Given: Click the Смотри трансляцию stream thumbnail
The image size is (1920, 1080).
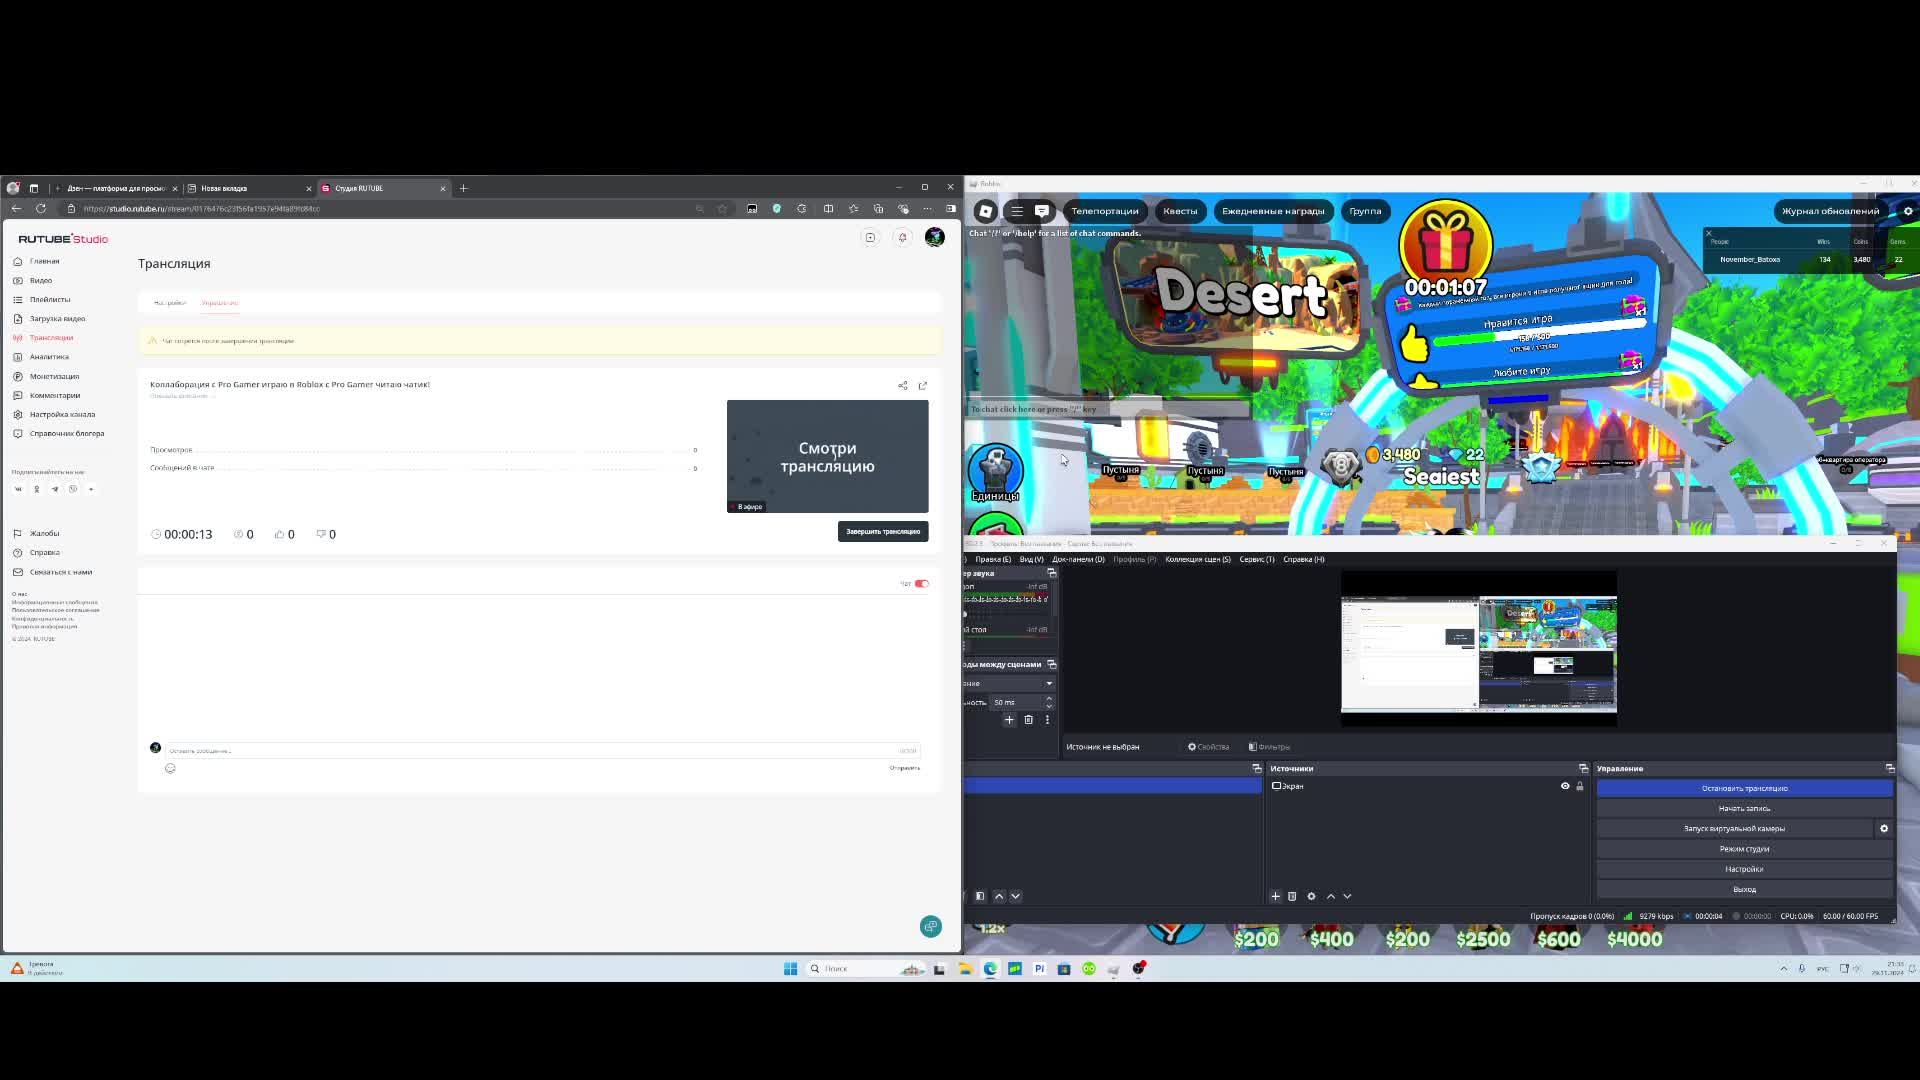Looking at the screenshot, I should pos(827,456).
